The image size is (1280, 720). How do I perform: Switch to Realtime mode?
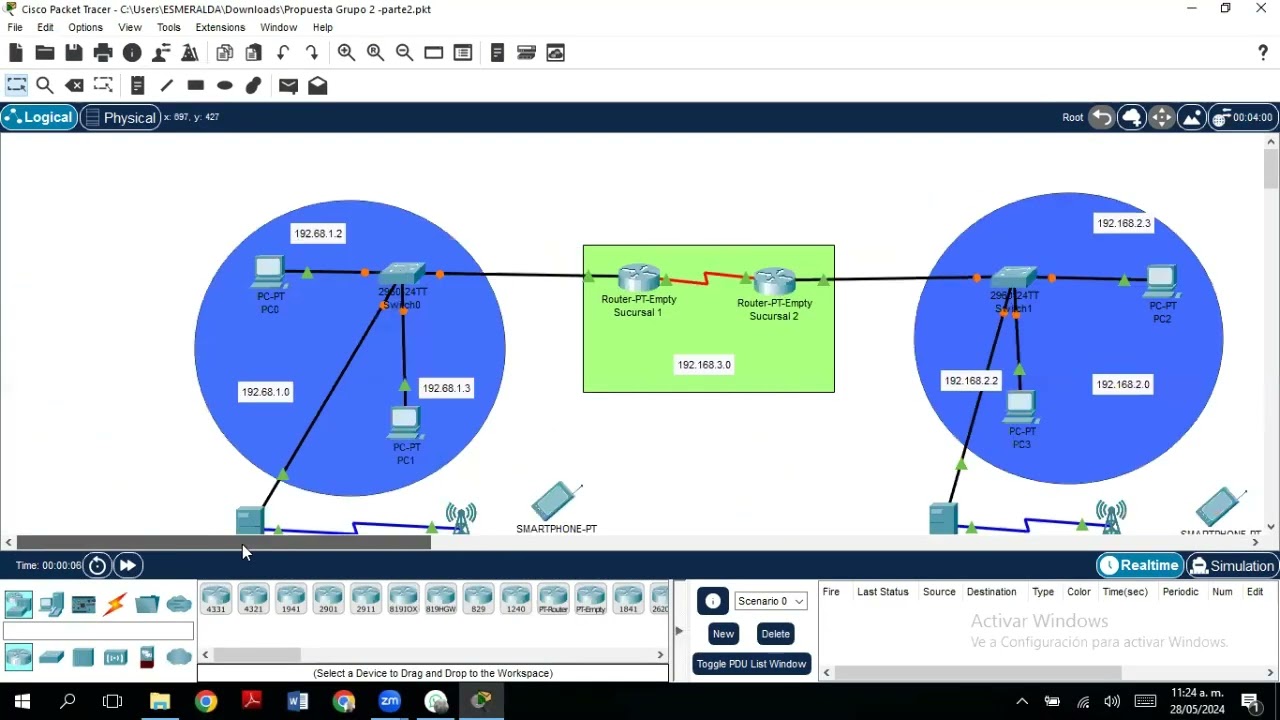(1140, 566)
